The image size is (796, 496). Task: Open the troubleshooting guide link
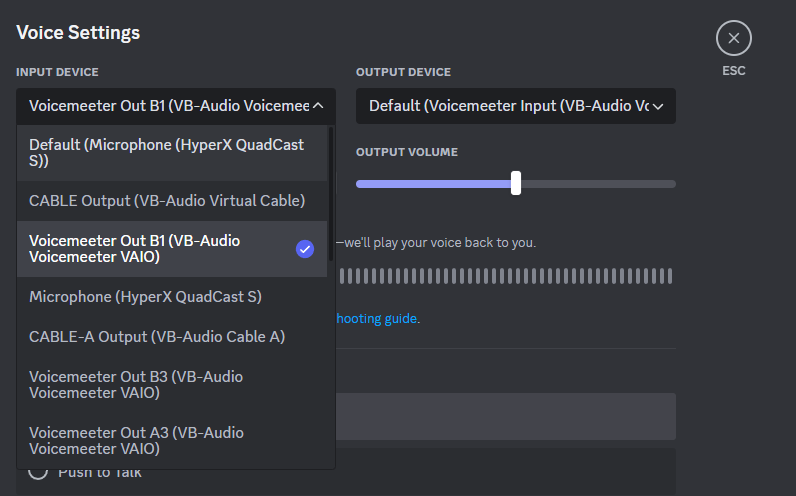click(x=377, y=319)
